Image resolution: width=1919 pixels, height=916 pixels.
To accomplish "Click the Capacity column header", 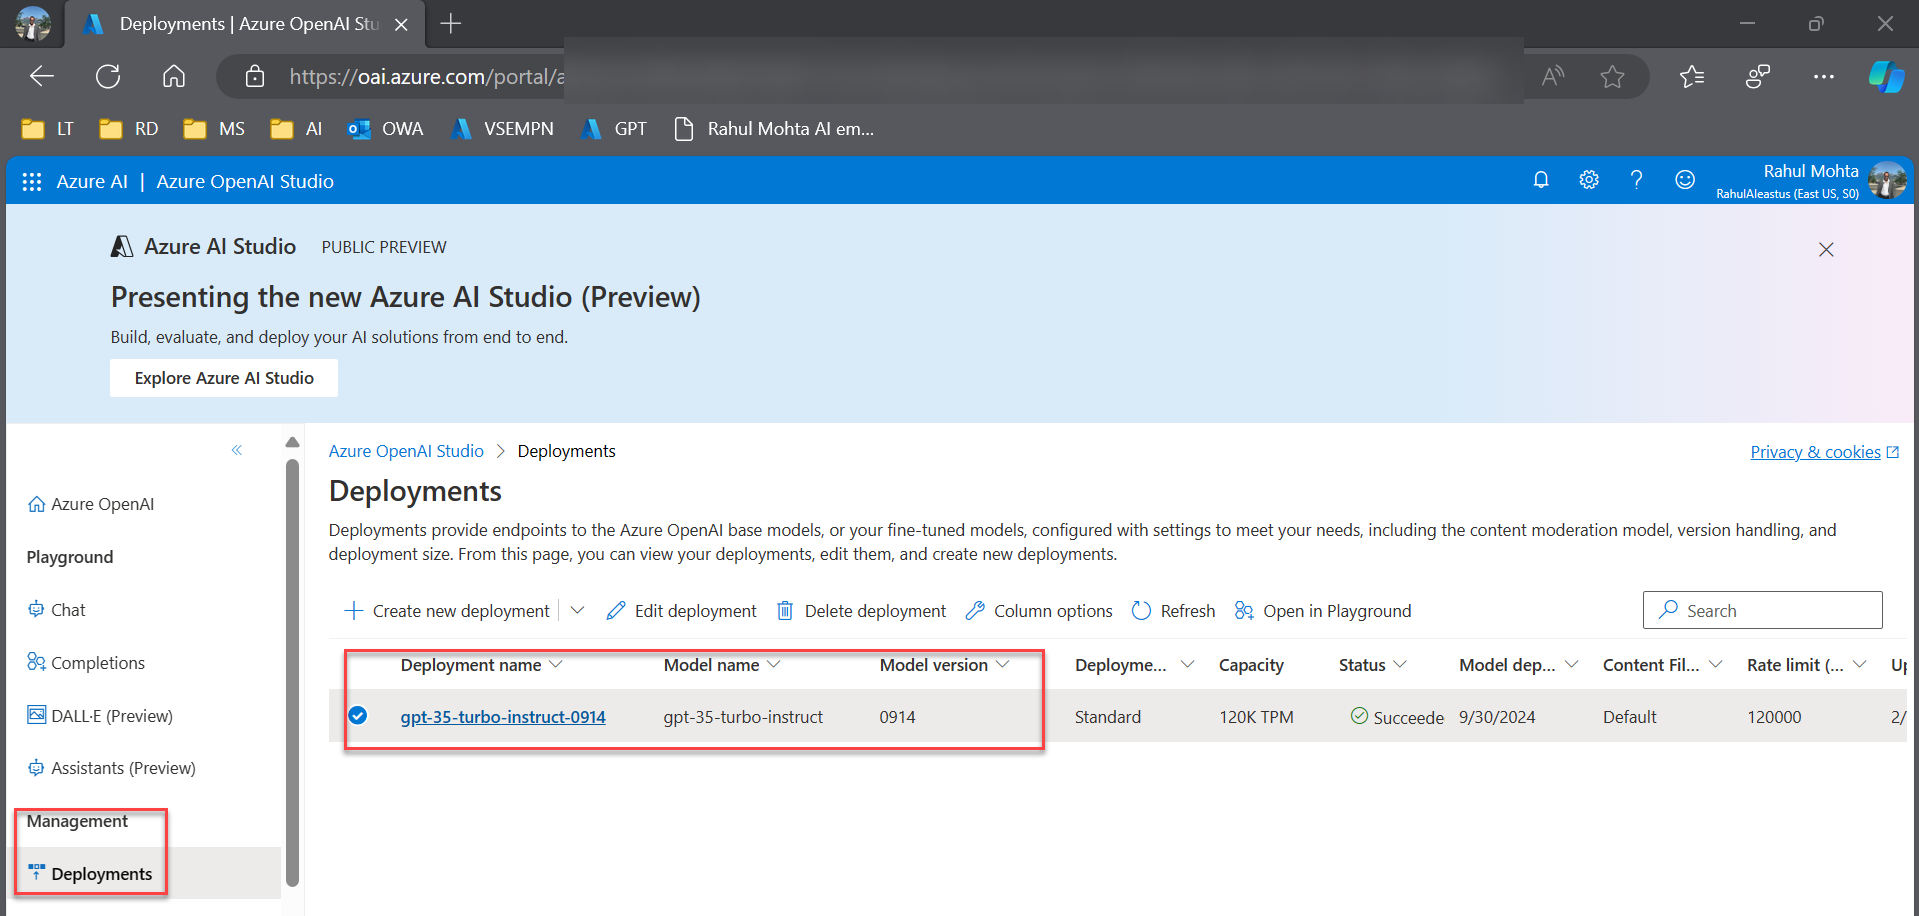I will coord(1251,665).
